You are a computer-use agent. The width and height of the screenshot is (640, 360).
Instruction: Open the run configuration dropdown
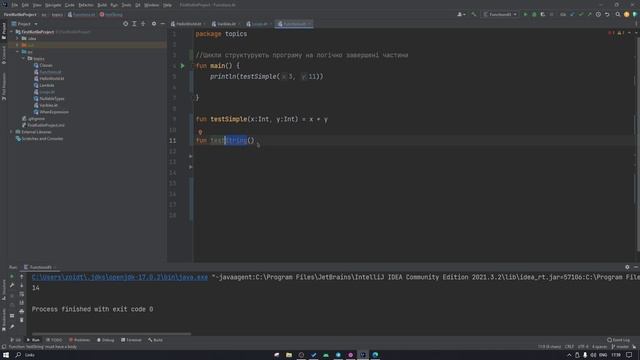click(x=500, y=15)
